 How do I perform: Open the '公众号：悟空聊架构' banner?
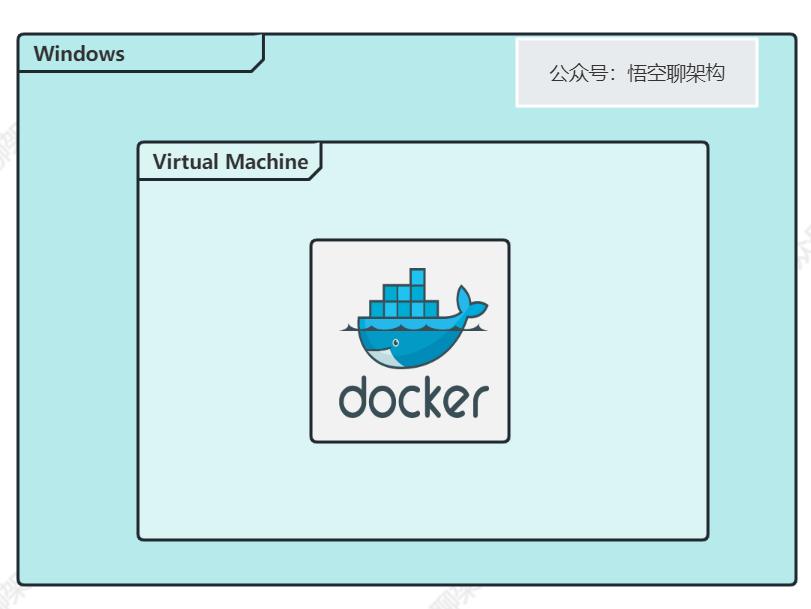click(637, 72)
